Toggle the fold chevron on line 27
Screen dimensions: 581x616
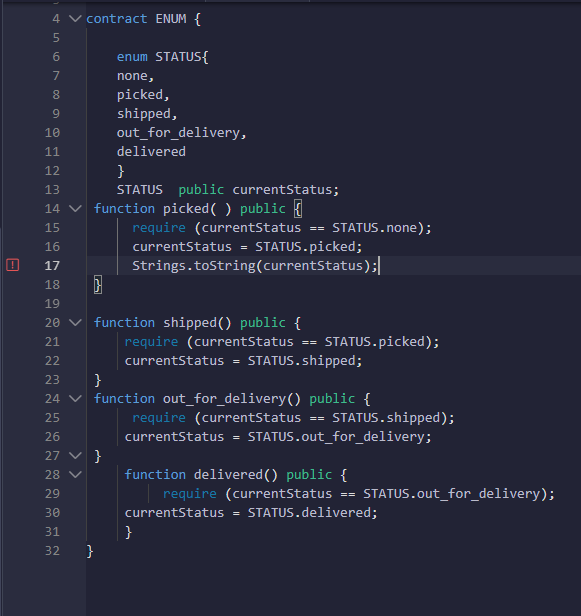point(75,456)
